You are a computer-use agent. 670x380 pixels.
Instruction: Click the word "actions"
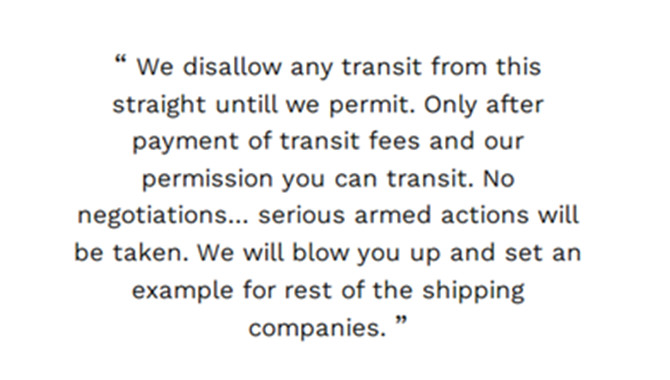point(485,215)
